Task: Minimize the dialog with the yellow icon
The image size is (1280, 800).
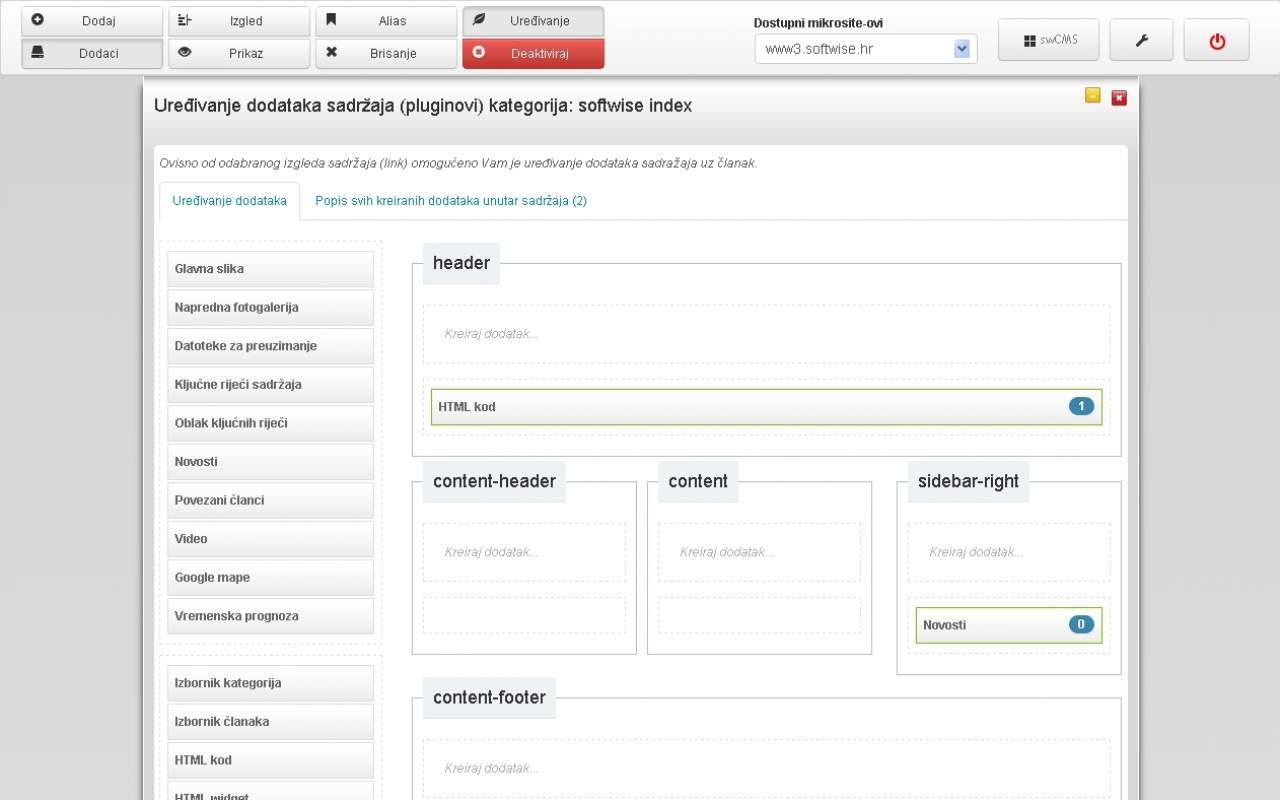Action: 1093,96
